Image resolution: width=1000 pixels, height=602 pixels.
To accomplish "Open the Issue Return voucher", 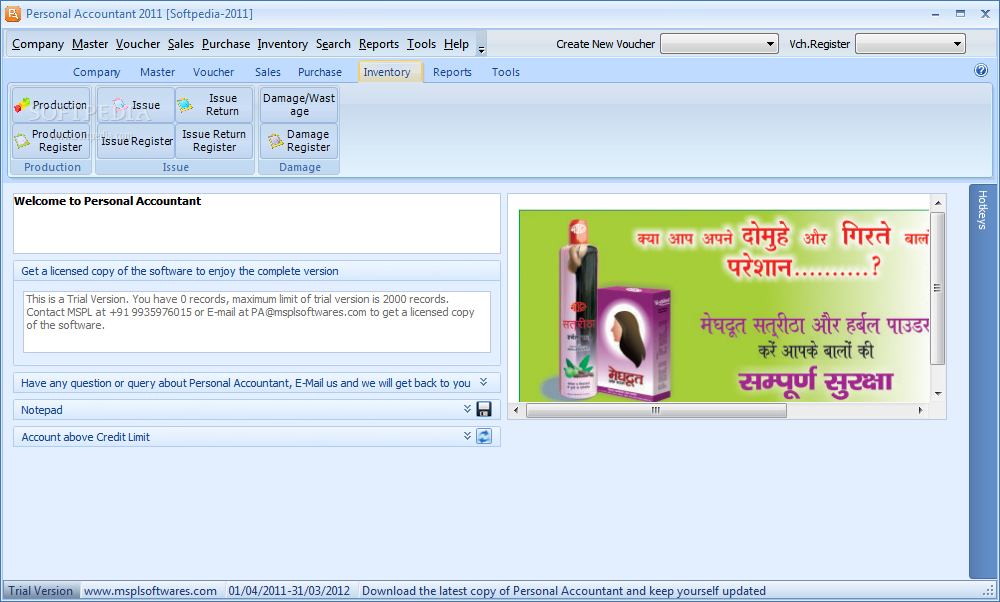I will (214, 105).
